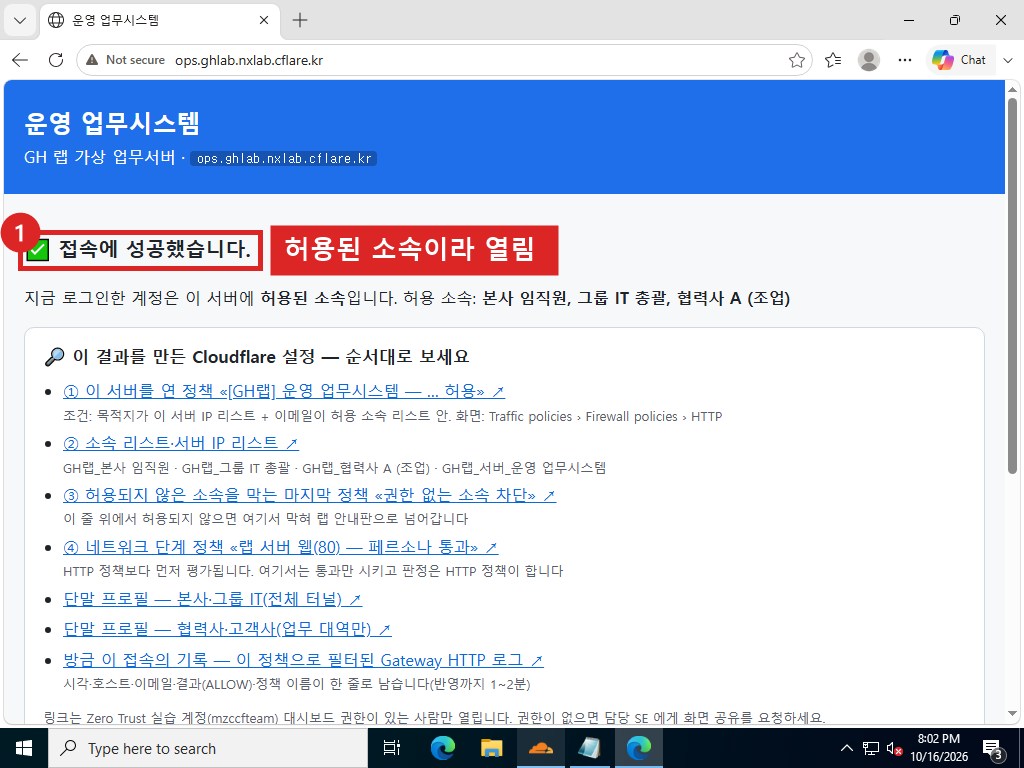The width and height of the screenshot is (1024, 768).
Task: Click the 허용 소속 description line
Action: 407,298
